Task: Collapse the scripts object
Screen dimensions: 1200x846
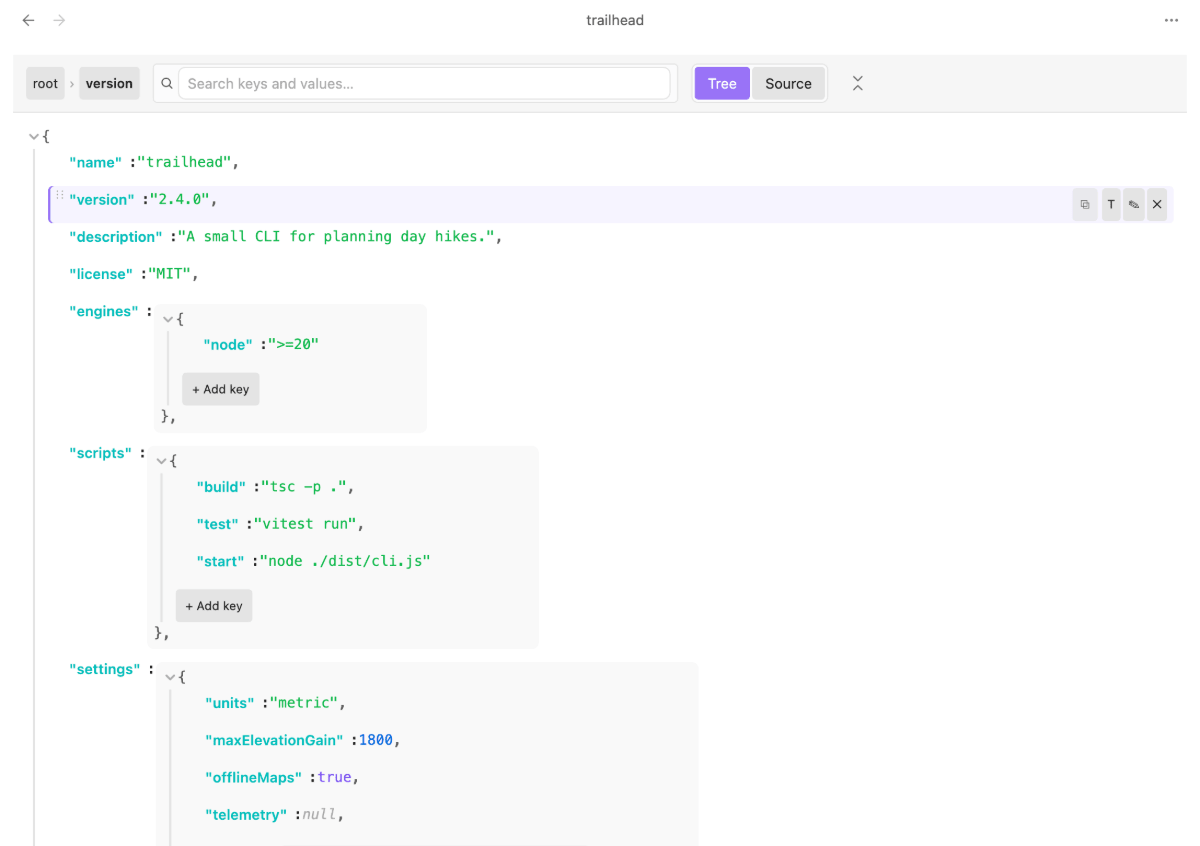Action: 162,461
